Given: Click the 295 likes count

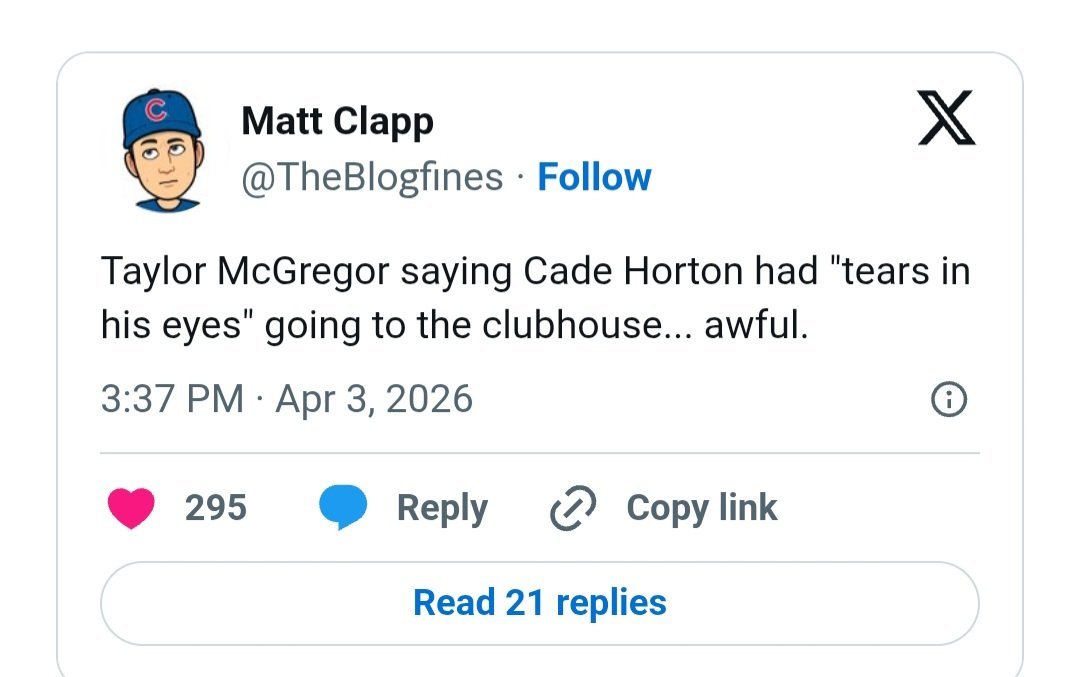Looking at the screenshot, I should [215, 508].
